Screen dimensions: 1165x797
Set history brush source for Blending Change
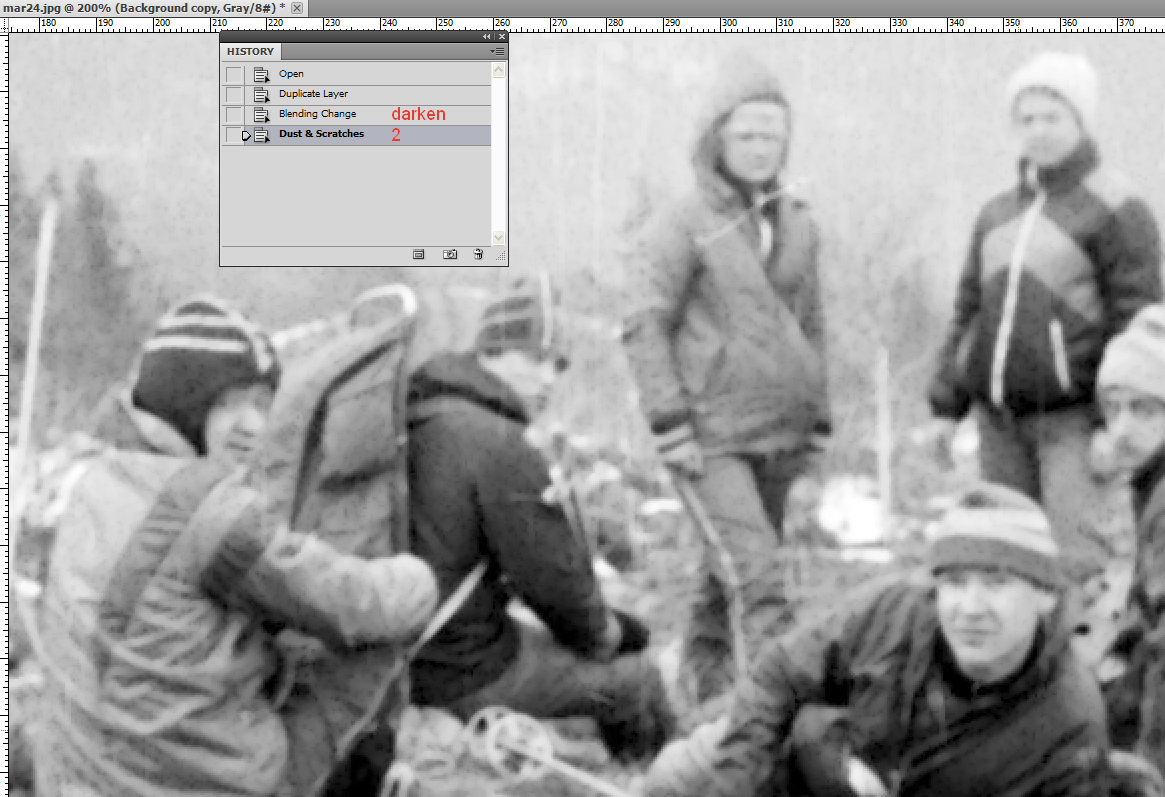(x=233, y=114)
